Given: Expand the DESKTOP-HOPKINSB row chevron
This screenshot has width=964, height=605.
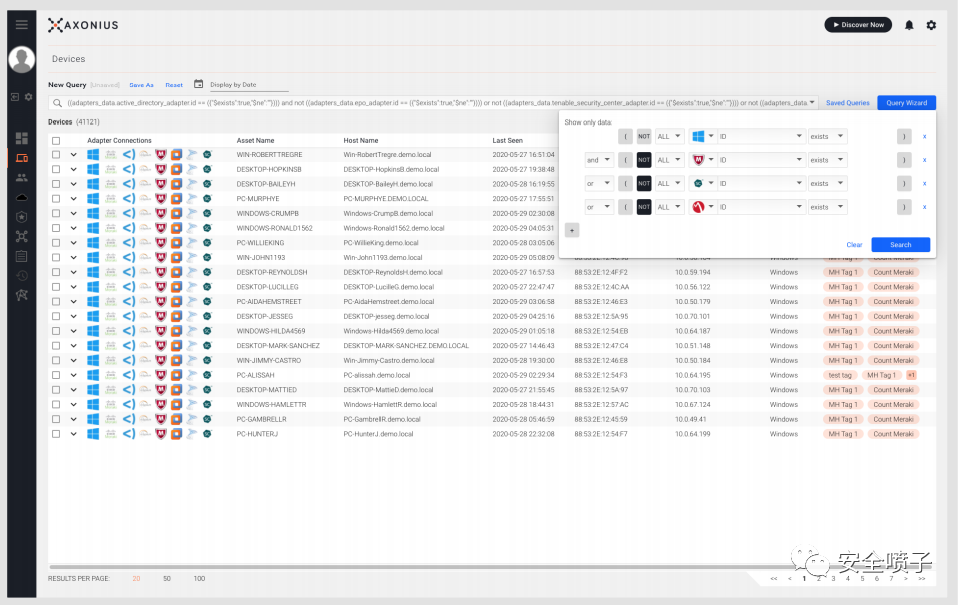Looking at the screenshot, I should pyautogui.click(x=73, y=170).
